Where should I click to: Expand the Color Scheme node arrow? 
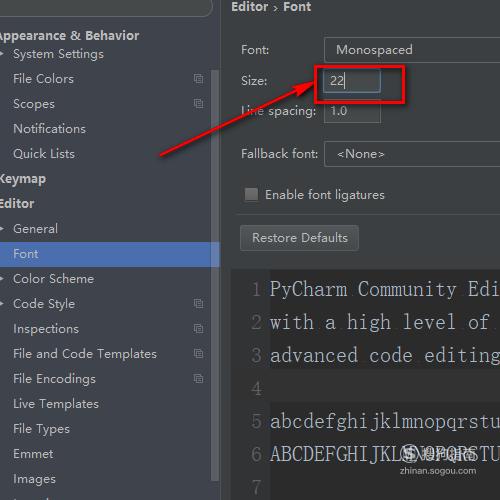[x=2, y=279]
